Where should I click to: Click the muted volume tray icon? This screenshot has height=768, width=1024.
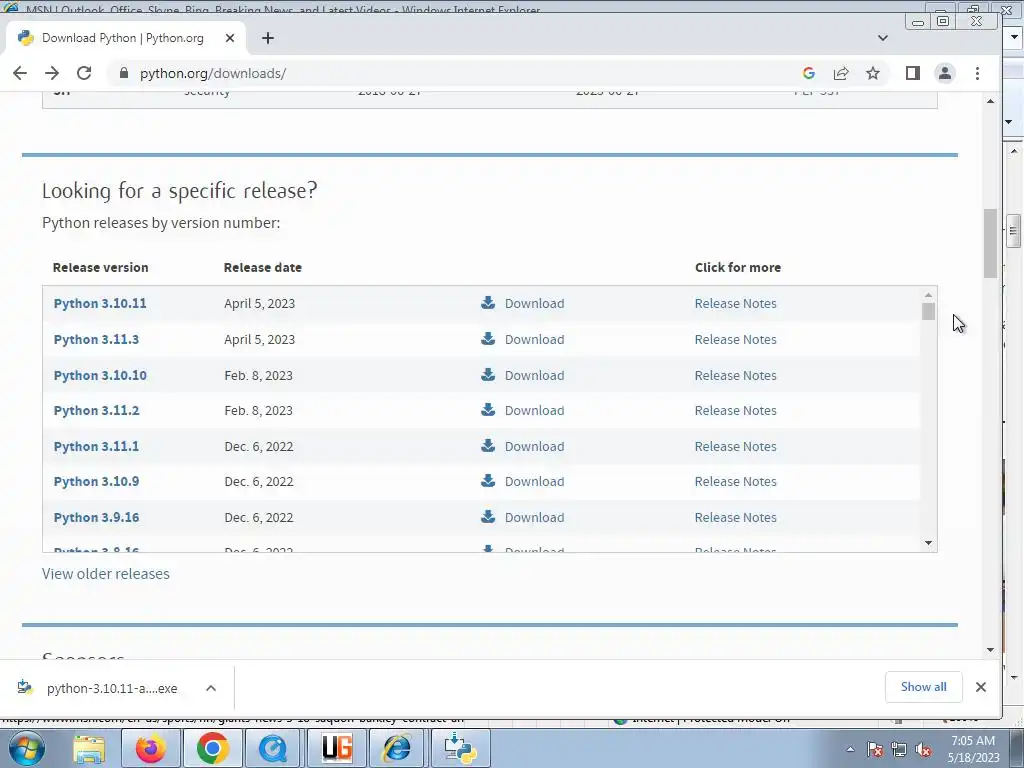tap(923, 750)
